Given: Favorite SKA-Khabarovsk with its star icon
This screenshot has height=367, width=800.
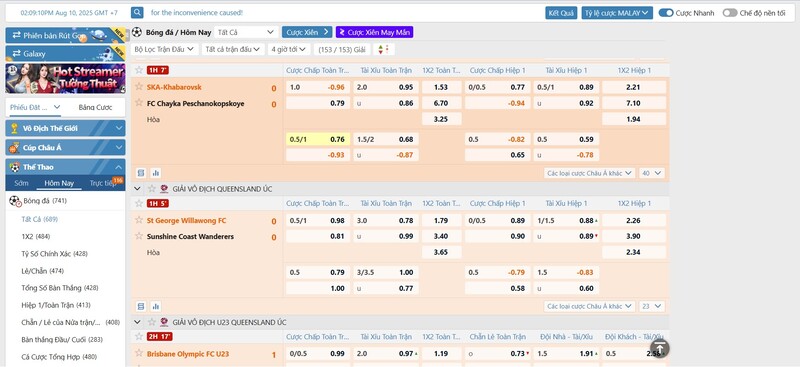Looking at the screenshot, I should (138, 87).
